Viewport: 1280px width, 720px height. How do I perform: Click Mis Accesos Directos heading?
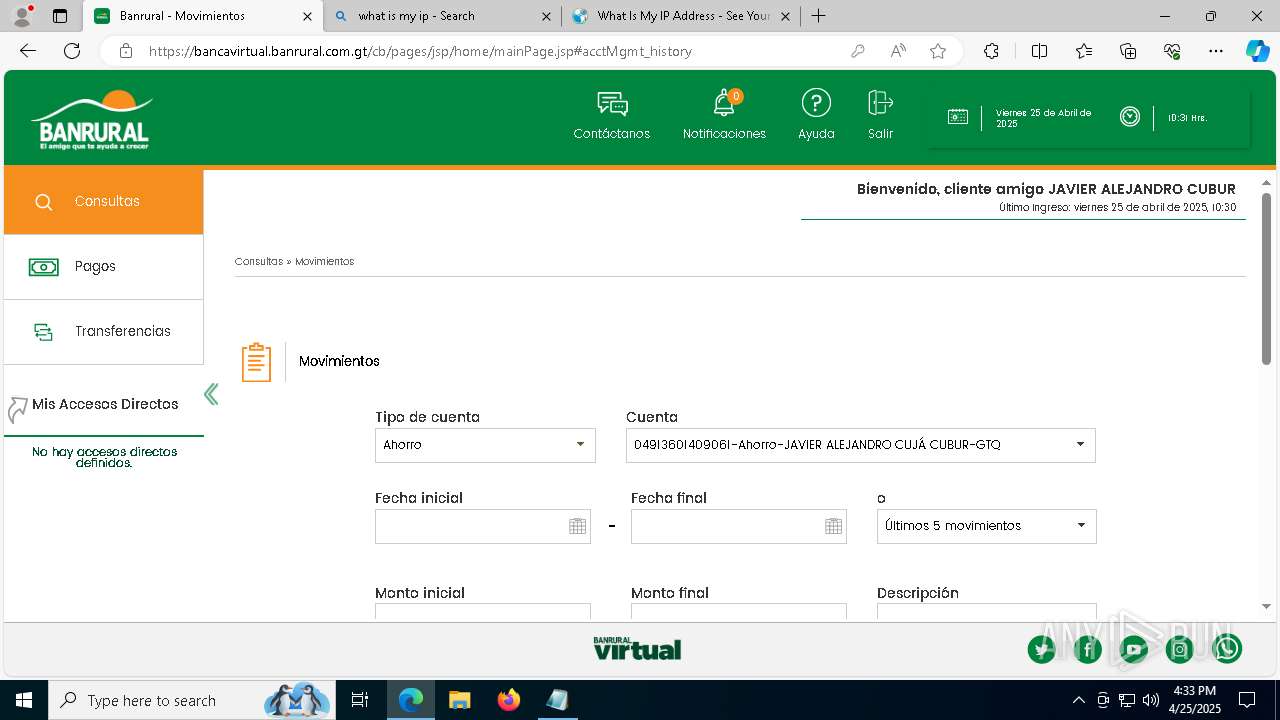(105, 404)
